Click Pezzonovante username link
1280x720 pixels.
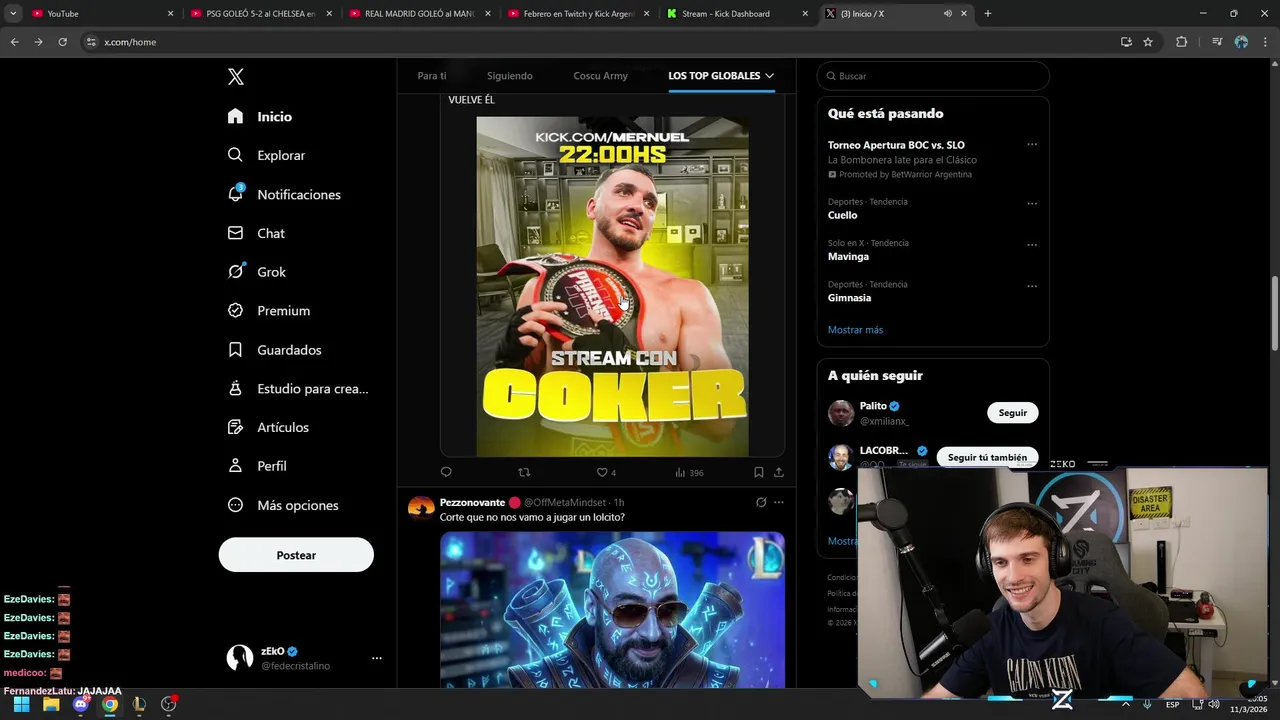click(x=472, y=502)
